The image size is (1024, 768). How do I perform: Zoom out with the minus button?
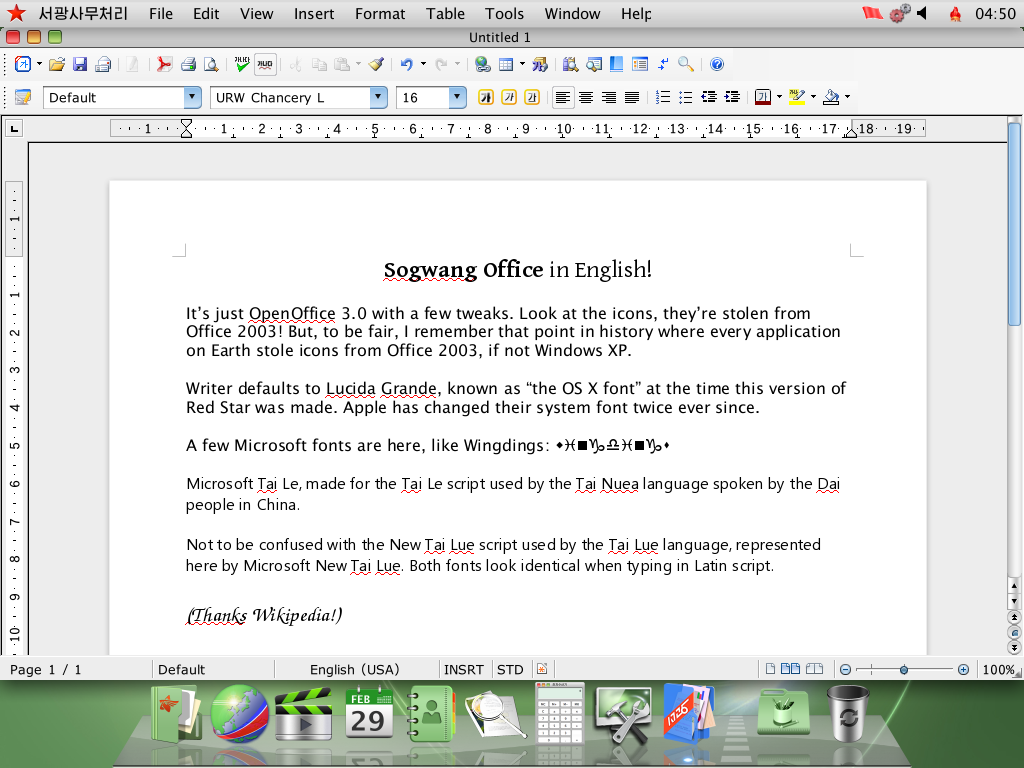click(x=845, y=669)
